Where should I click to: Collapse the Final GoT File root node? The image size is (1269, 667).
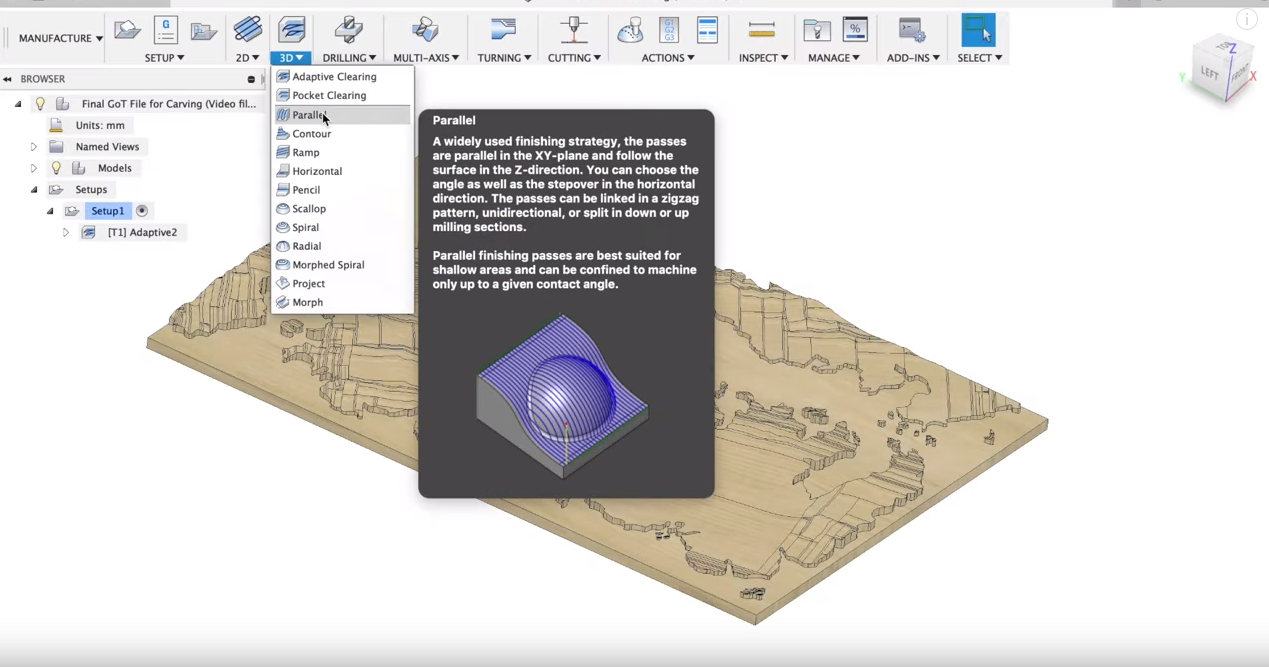[x=18, y=104]
